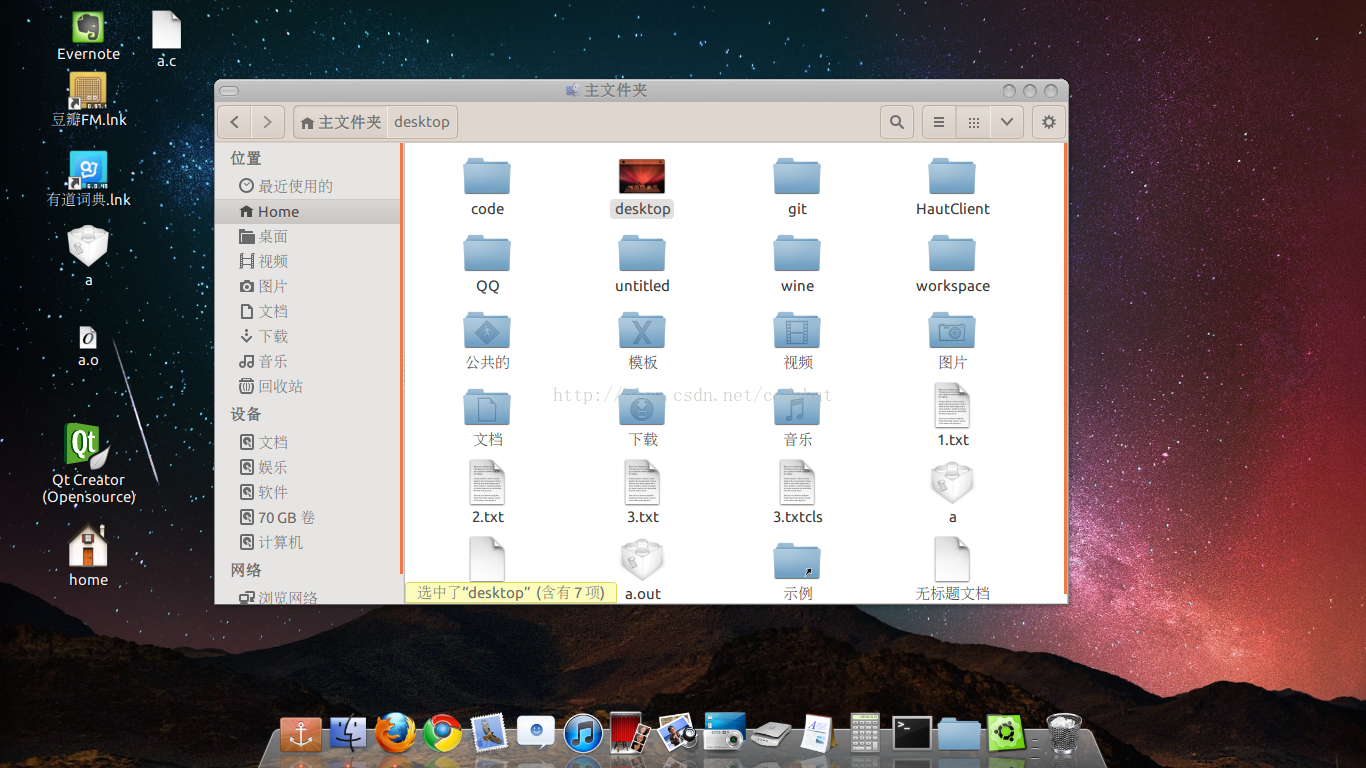The width and height of the screenshot is (1366, 768).
Task: Click the desktop path bar segment
Action: click(x=422, y=122)
